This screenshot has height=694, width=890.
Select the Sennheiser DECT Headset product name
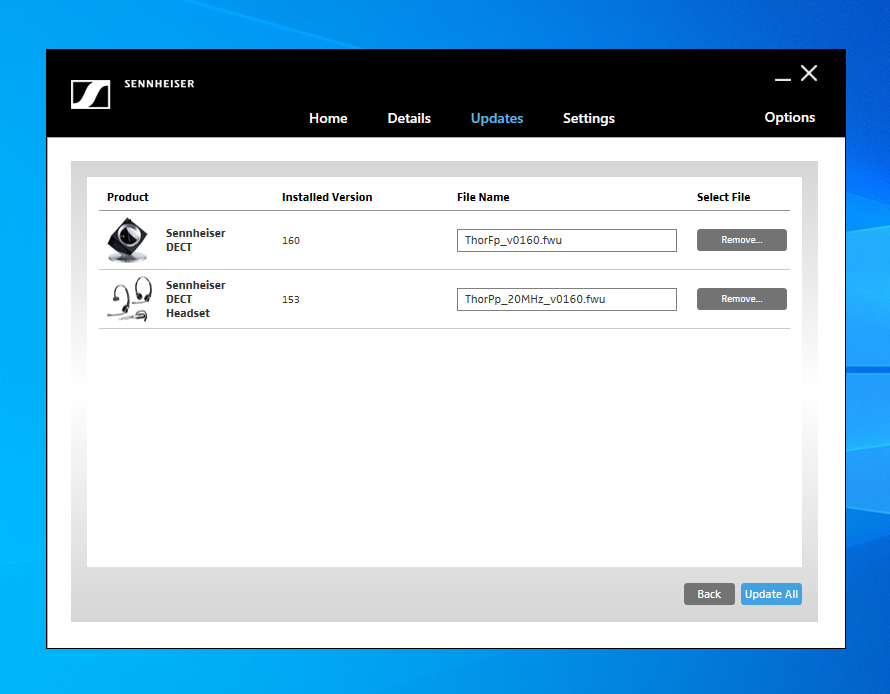pyautogui.click(x=195, y=299)
